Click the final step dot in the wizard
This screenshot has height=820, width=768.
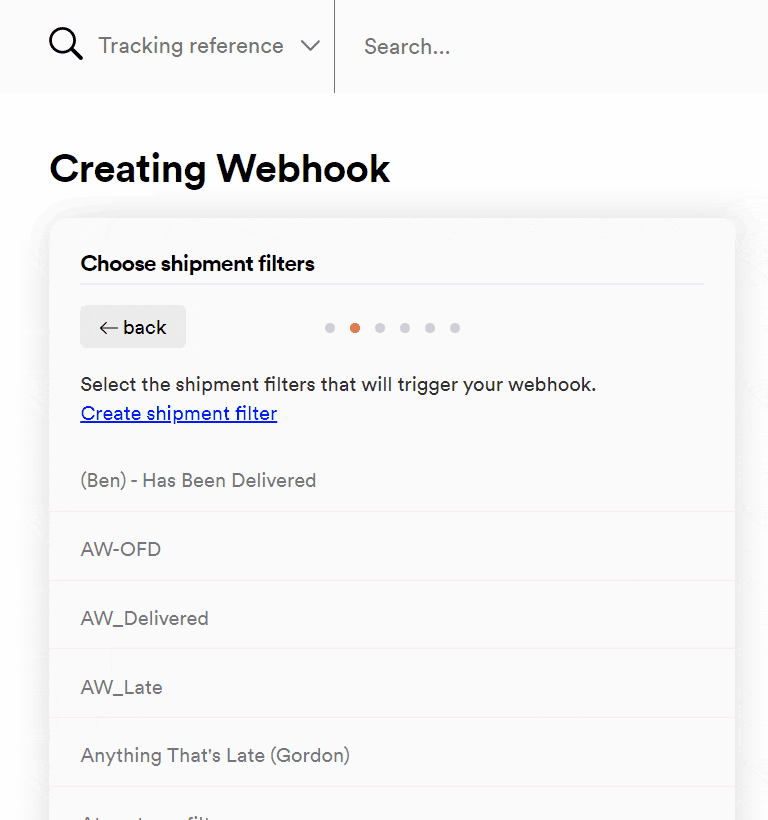[455, 327]
